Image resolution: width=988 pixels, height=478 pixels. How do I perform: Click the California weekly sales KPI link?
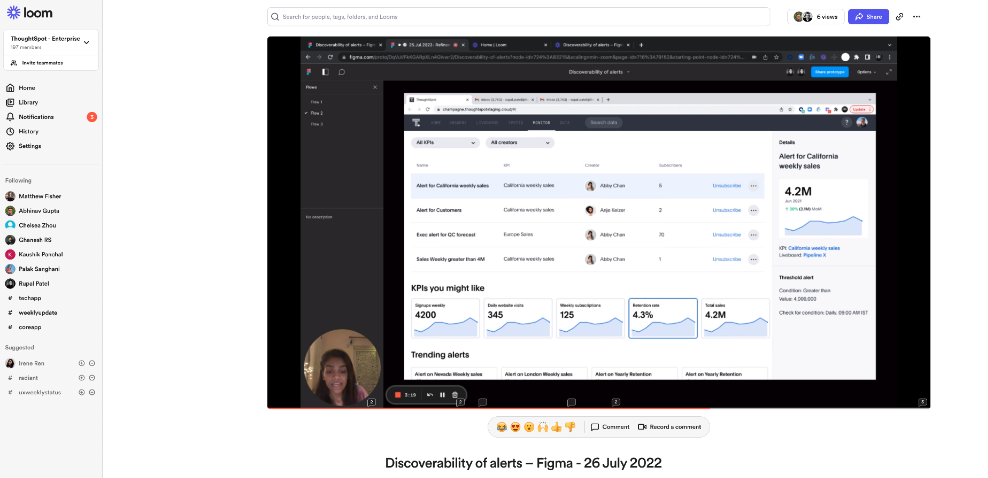click(x=814, y=248)
